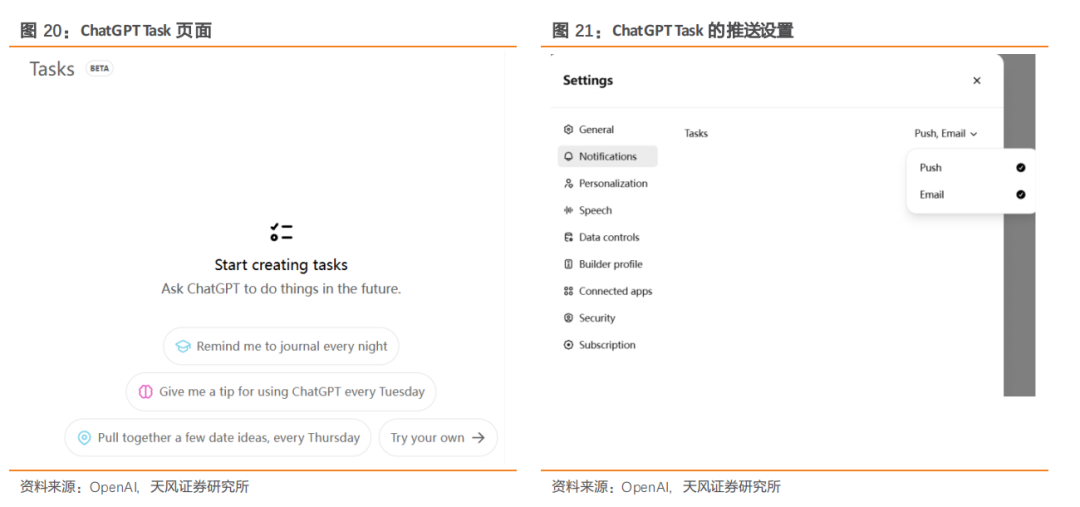Click the Tasks label in Notifications panel

point(696,134)
